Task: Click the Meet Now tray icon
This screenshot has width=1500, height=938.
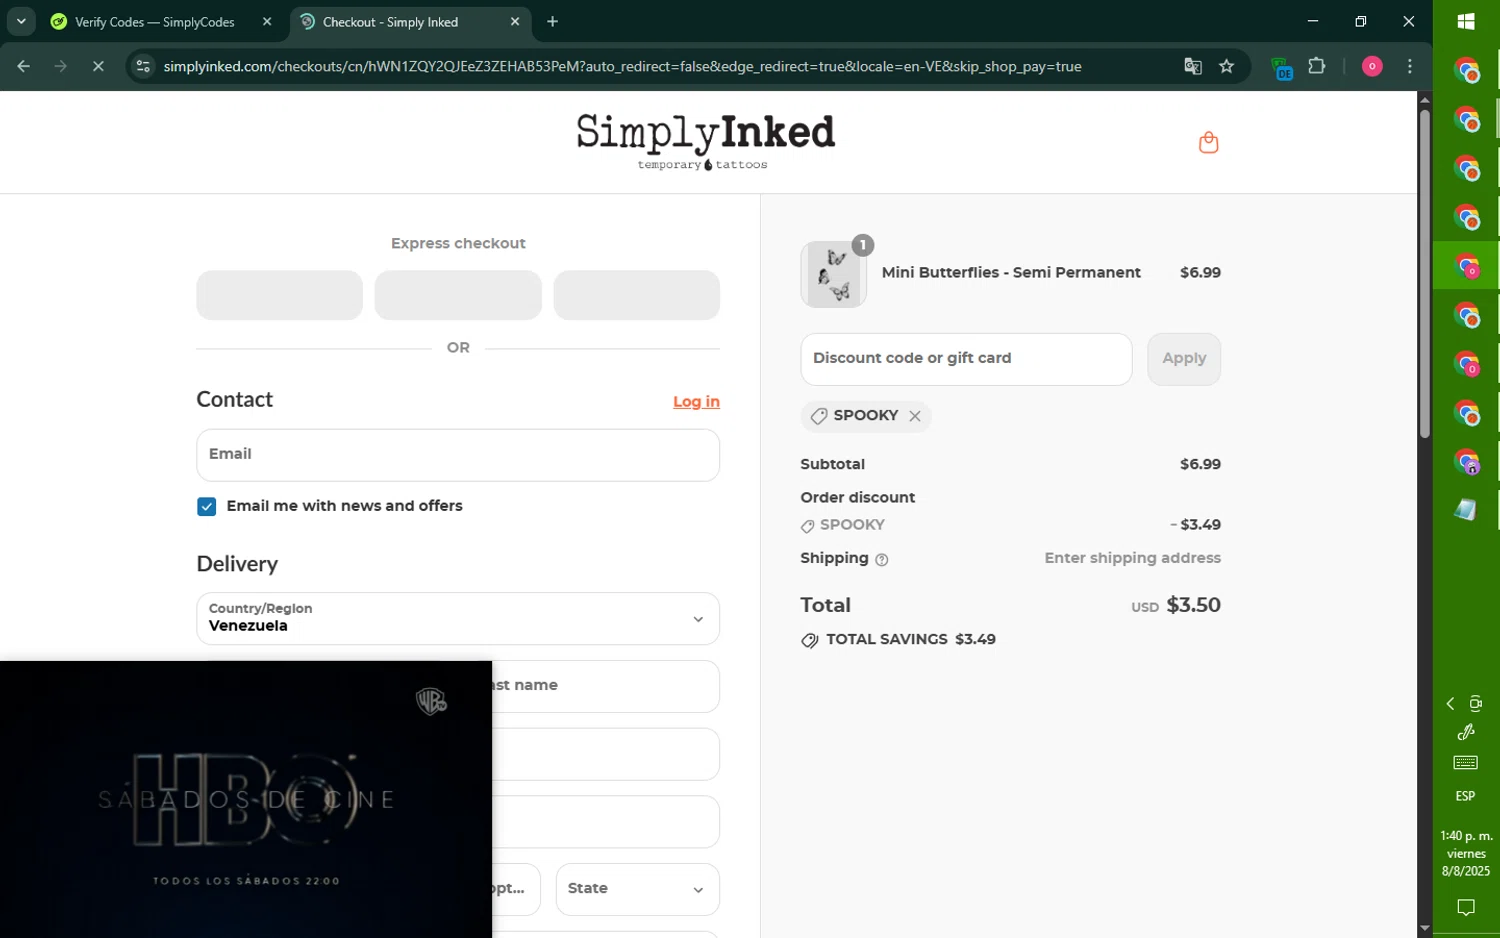Action: 1476,704
